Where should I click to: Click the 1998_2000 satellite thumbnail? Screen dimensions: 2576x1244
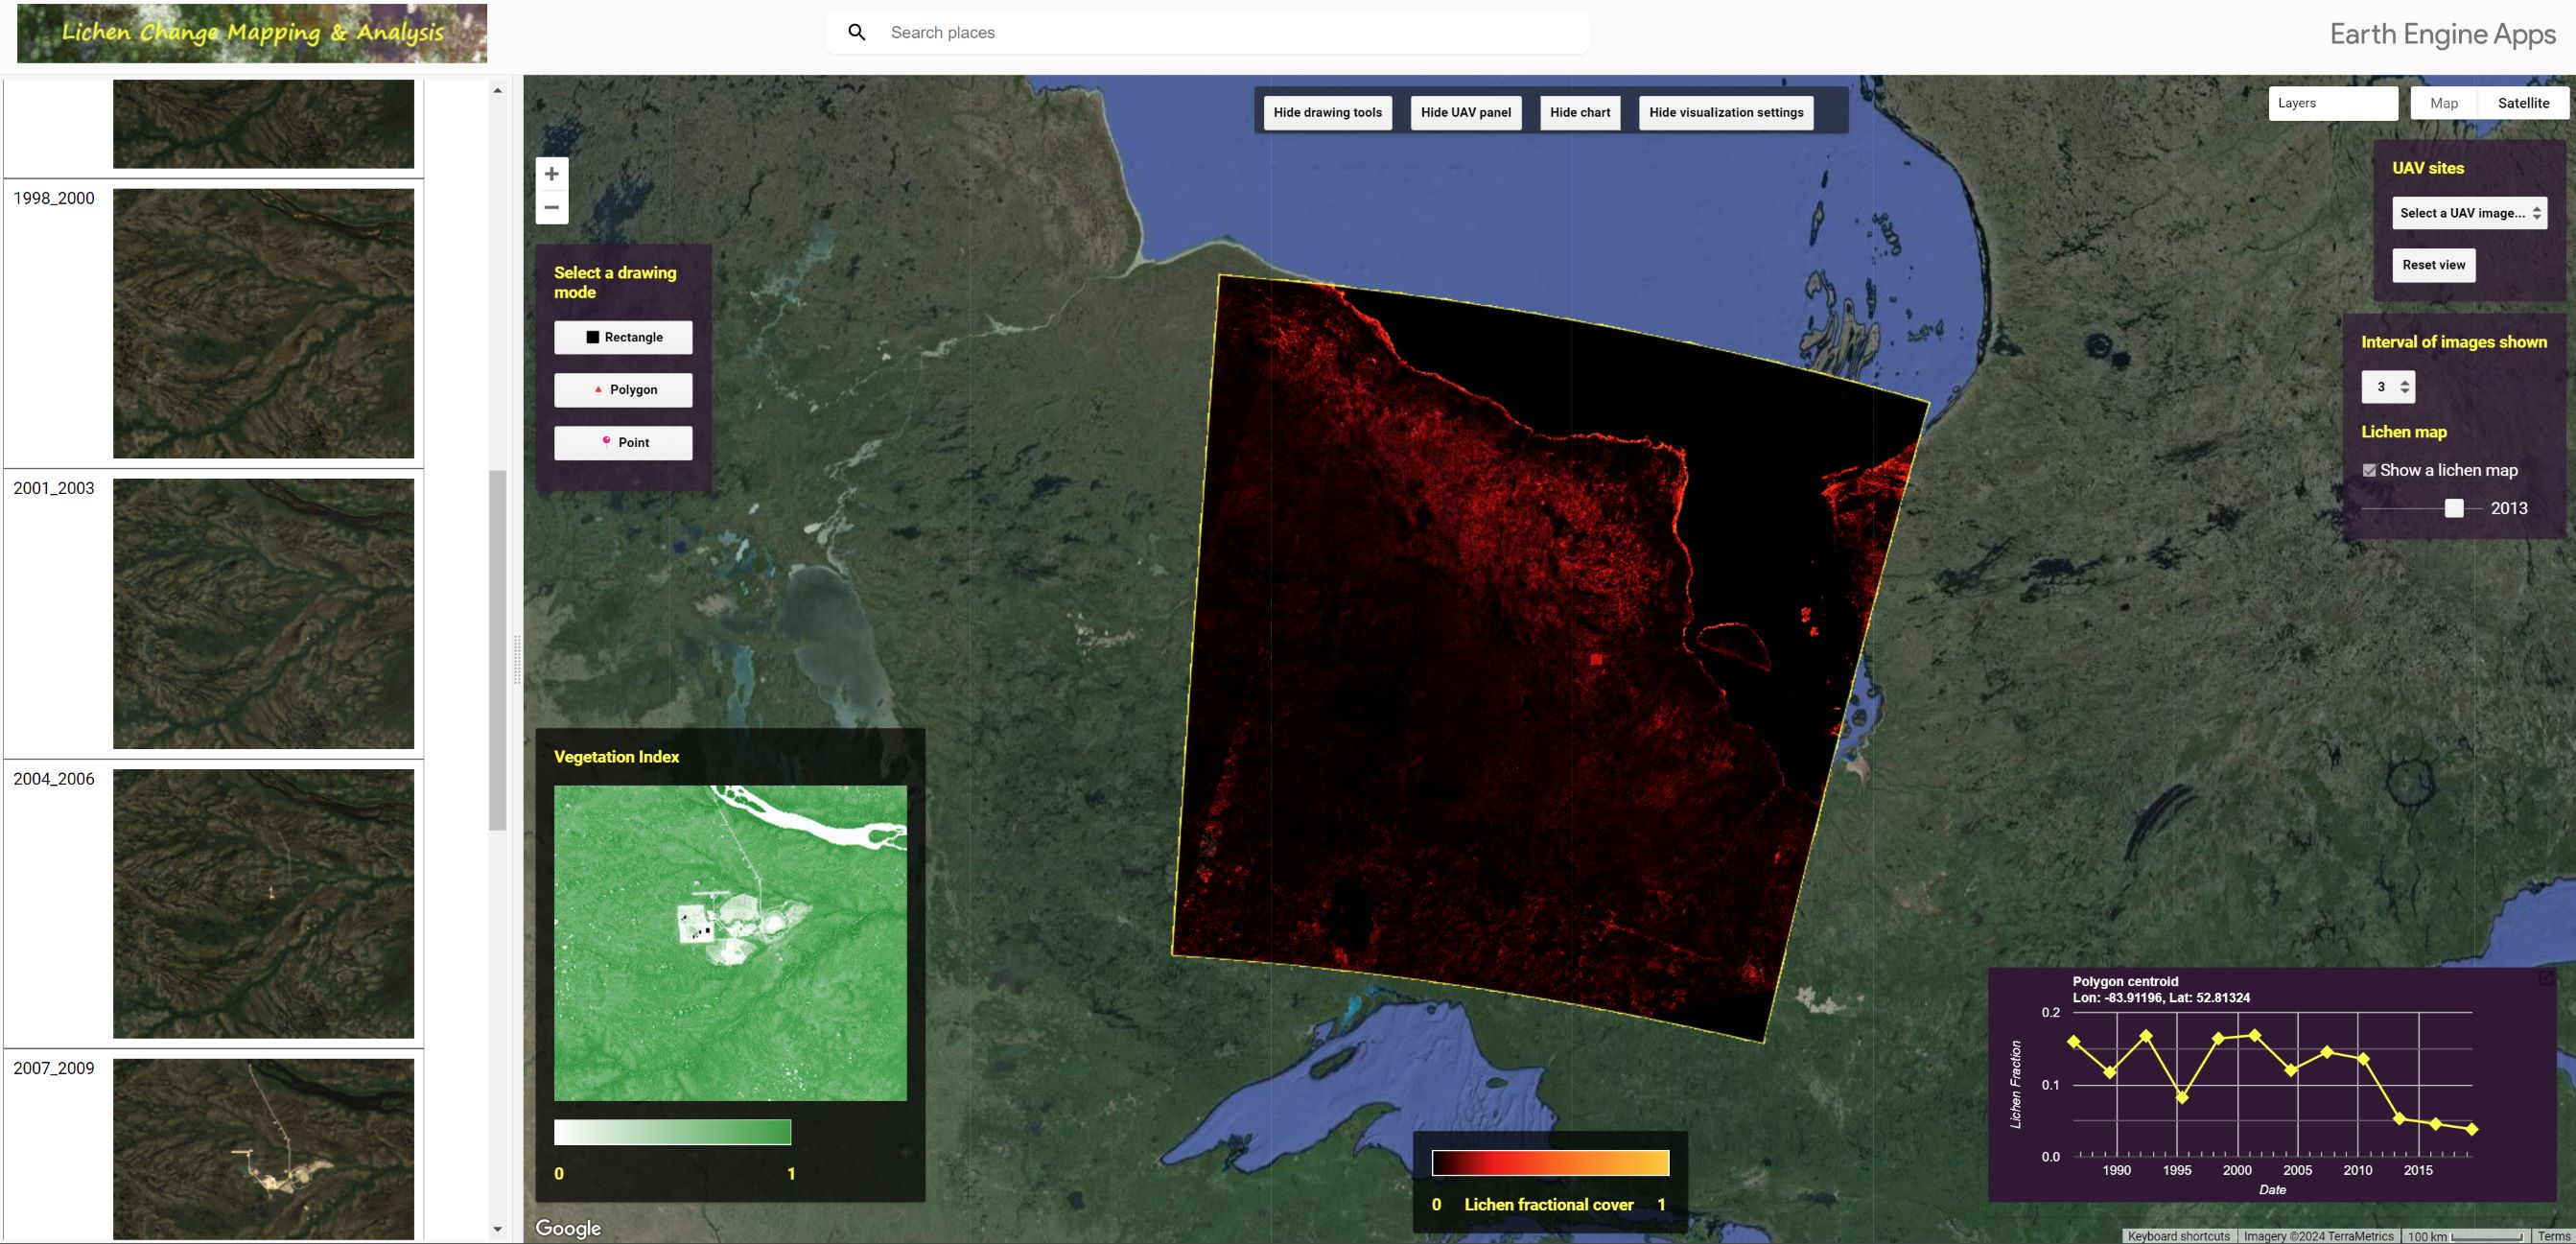(x=263, y=323)
